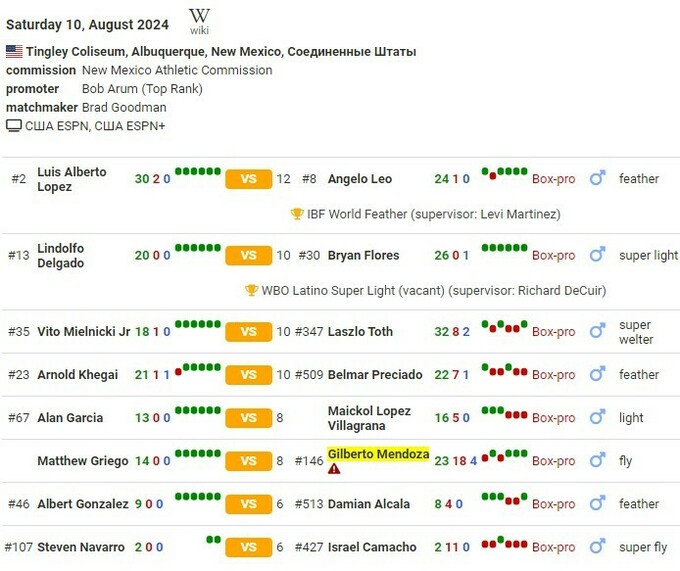
Task: Click the male symbol in Lopez–Leo row
Action: coord(597,179)
